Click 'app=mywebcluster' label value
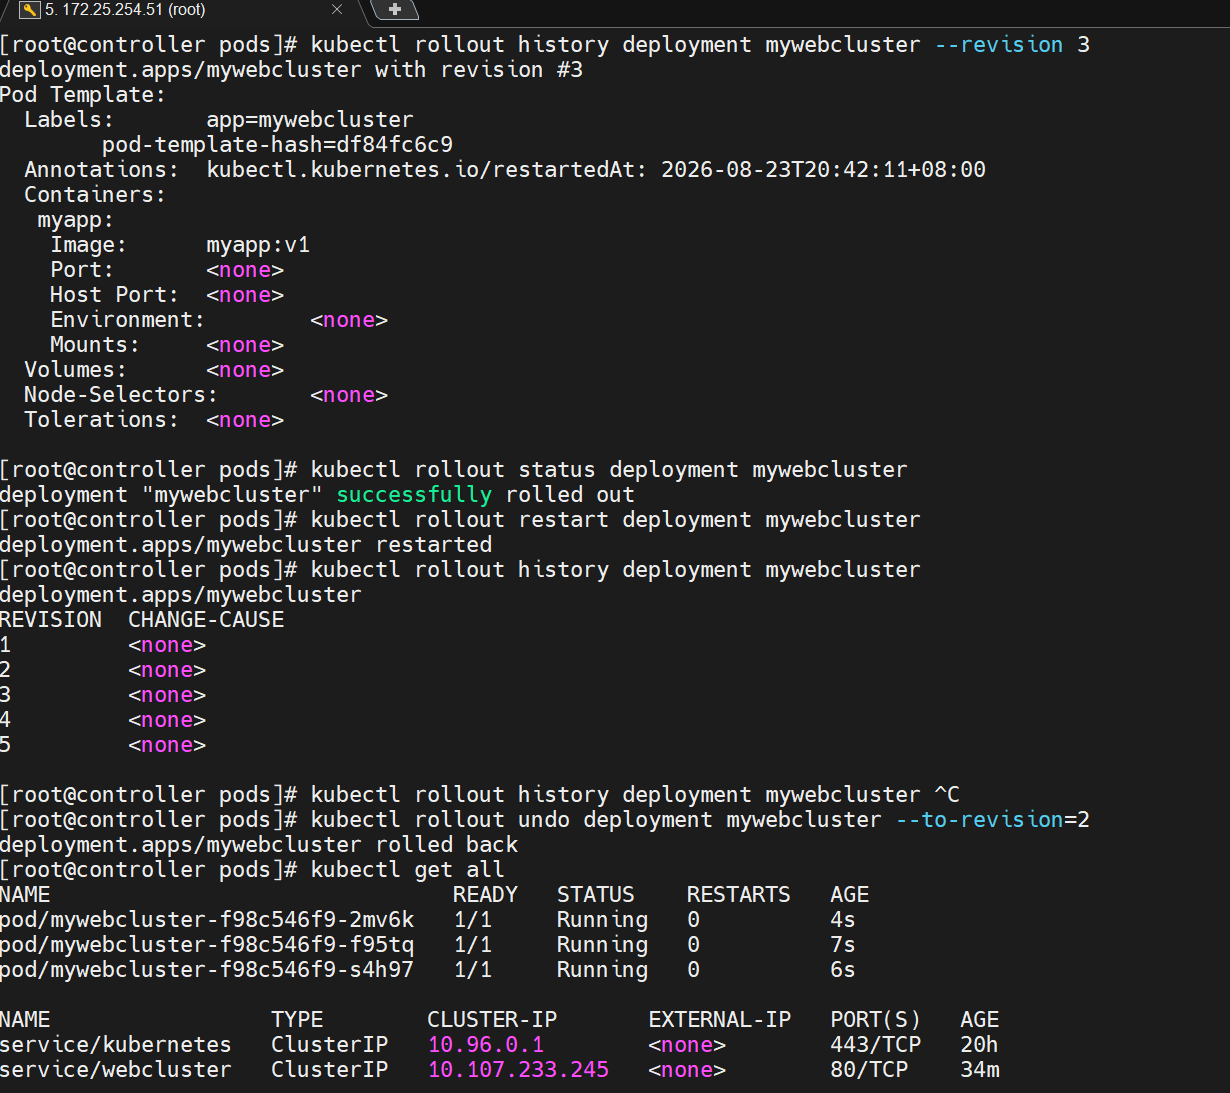The height and width of the screenshot is (1093, 1230). (310, 120)
